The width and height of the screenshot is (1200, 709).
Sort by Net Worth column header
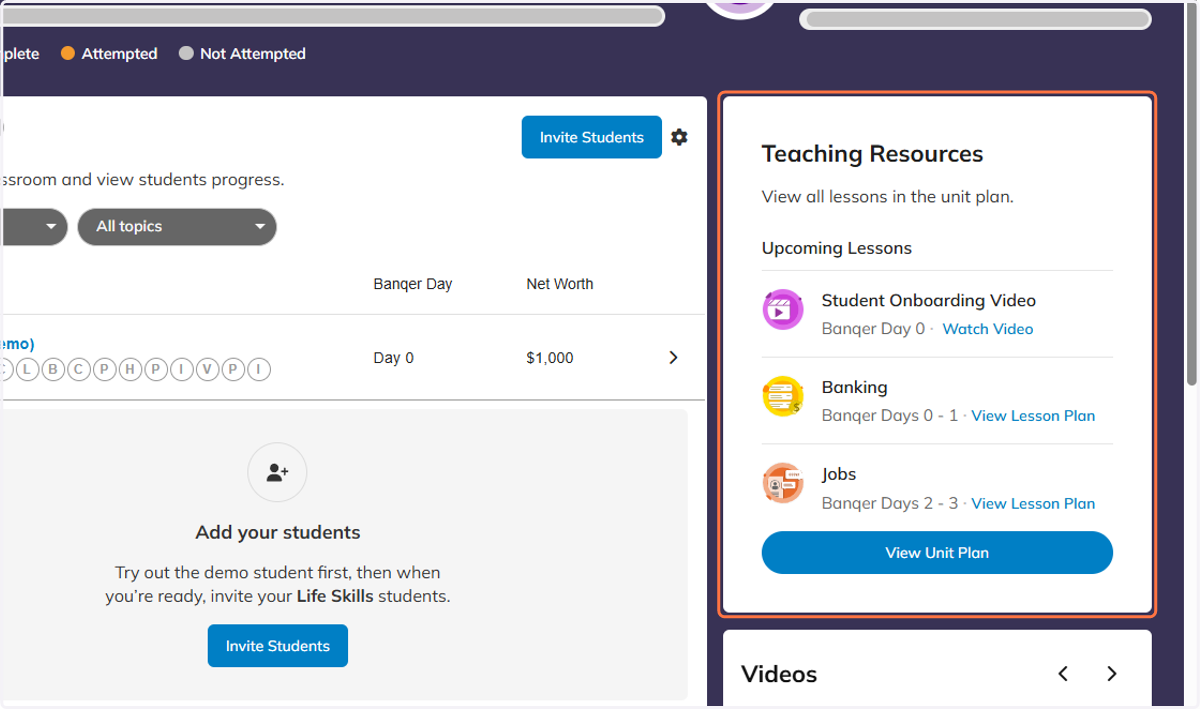coord(560,284)
